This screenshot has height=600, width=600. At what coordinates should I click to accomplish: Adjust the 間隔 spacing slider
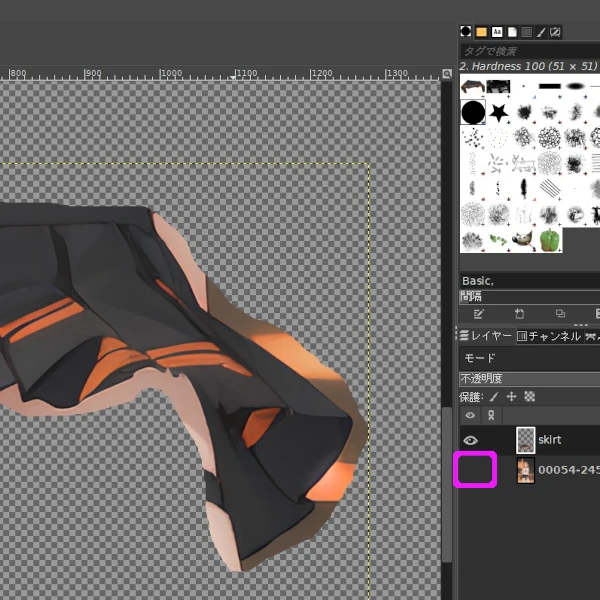point(530,297)
